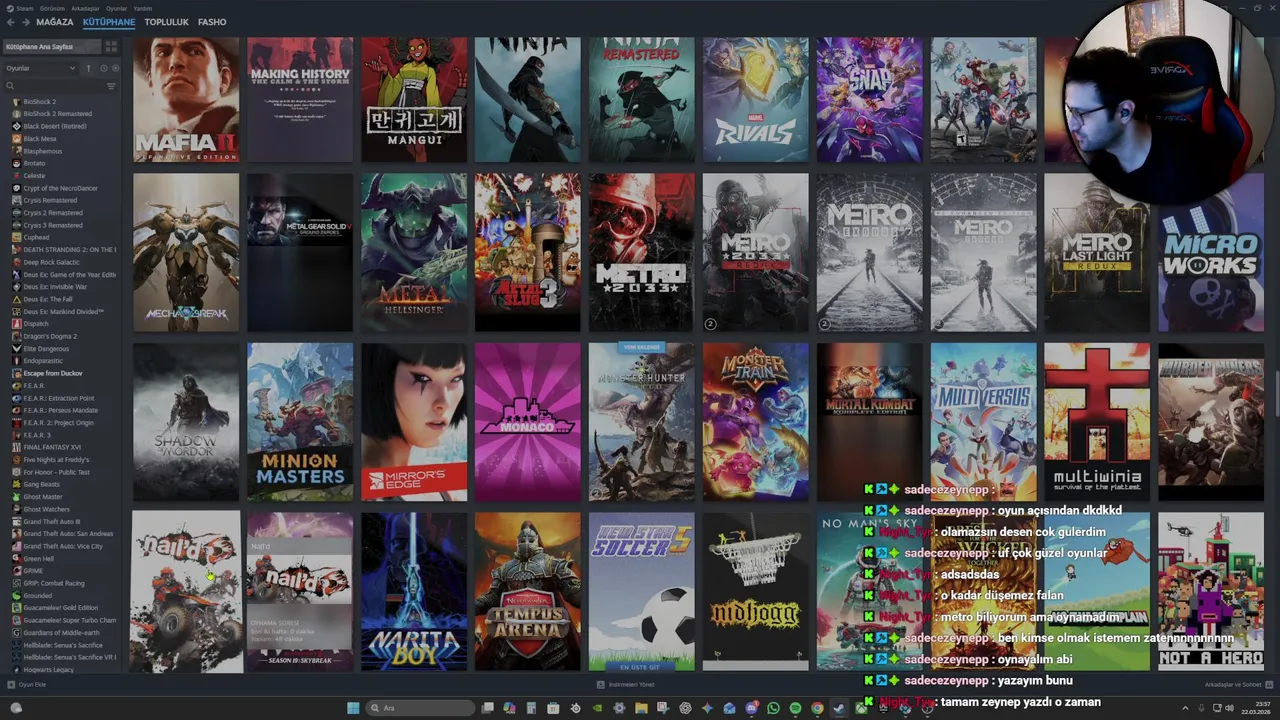Select Celeste in the game list
This screenshot has height=720, width=1280.
[x=35, y=176]
